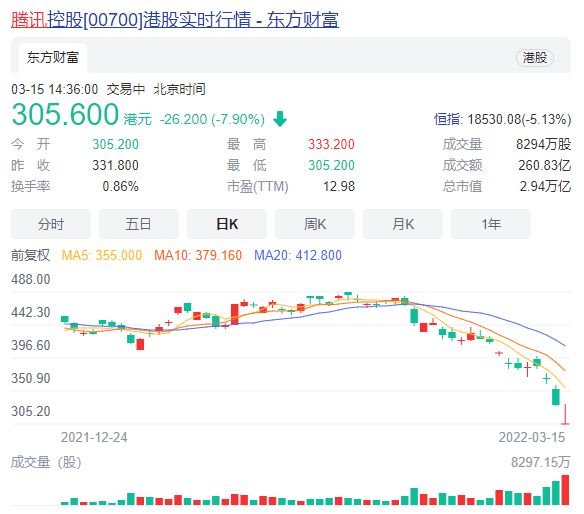Click the 488.00 y-axis label

tap(31, 279)
